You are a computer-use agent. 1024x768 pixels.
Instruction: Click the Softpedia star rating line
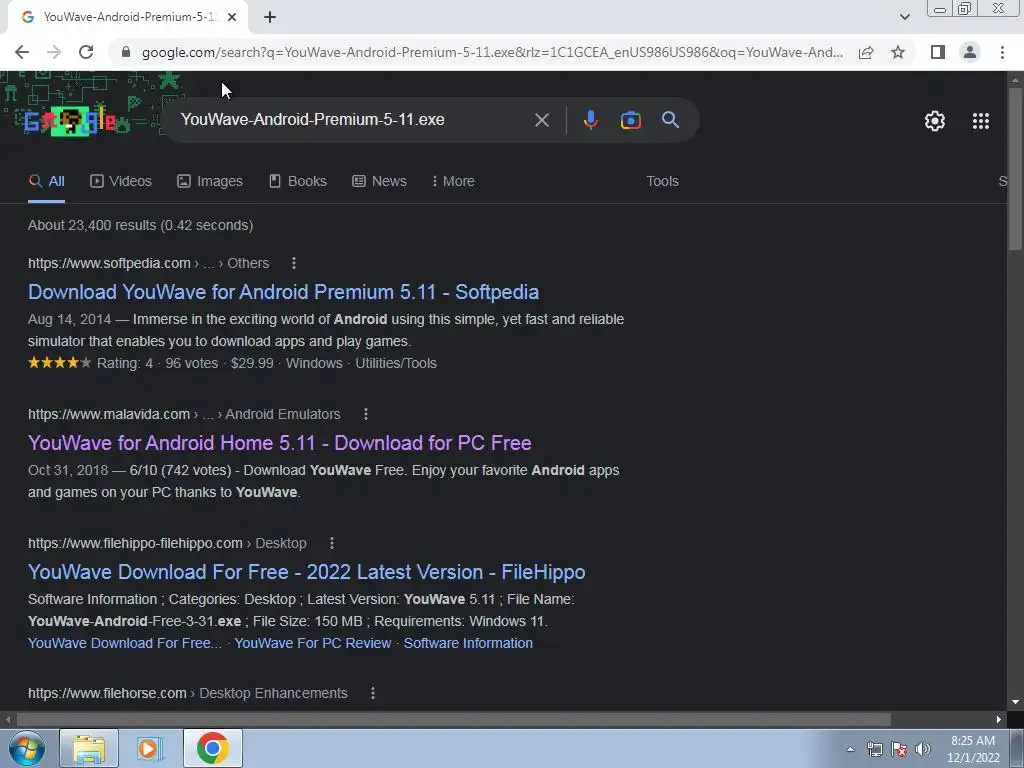[x=232, y=363]
